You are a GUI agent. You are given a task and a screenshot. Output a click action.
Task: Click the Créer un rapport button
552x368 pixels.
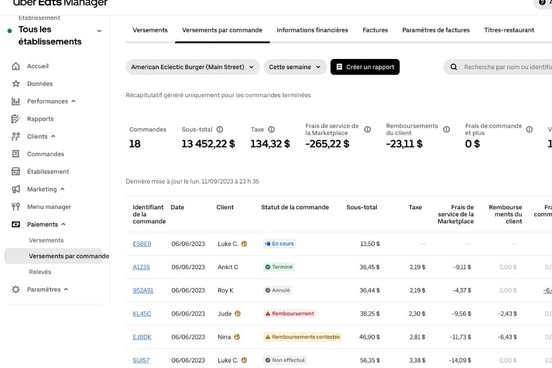(x=365, y=67)
